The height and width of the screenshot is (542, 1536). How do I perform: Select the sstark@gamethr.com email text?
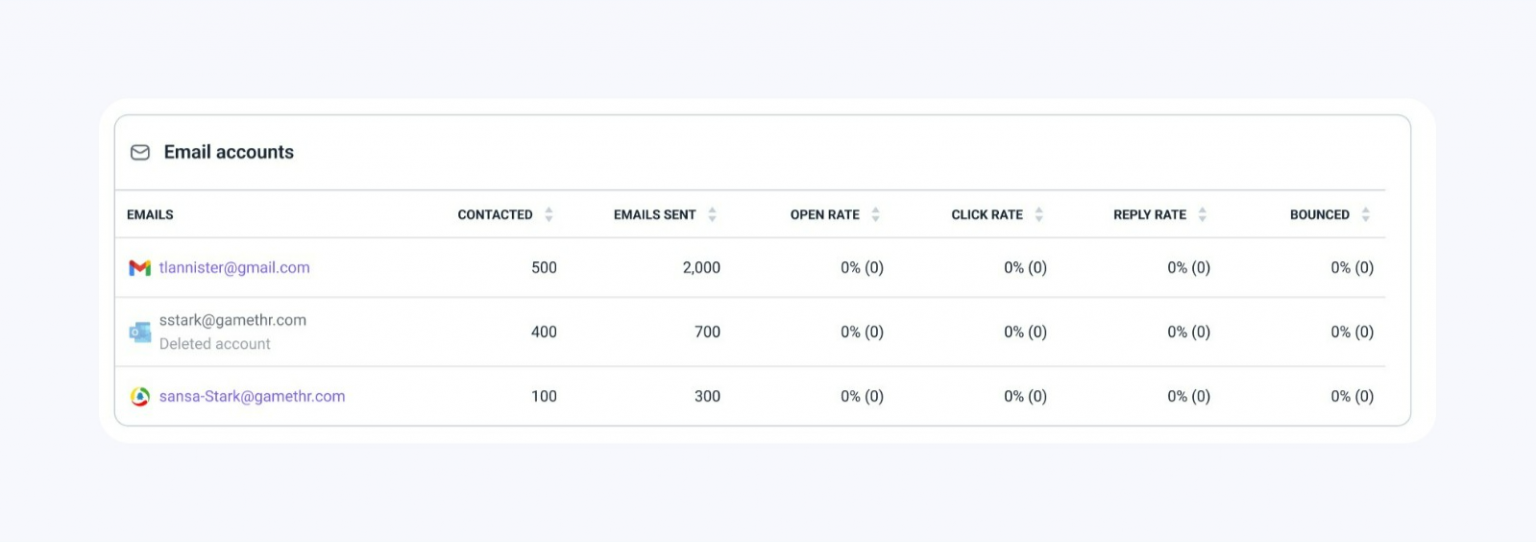coord(233,320)
